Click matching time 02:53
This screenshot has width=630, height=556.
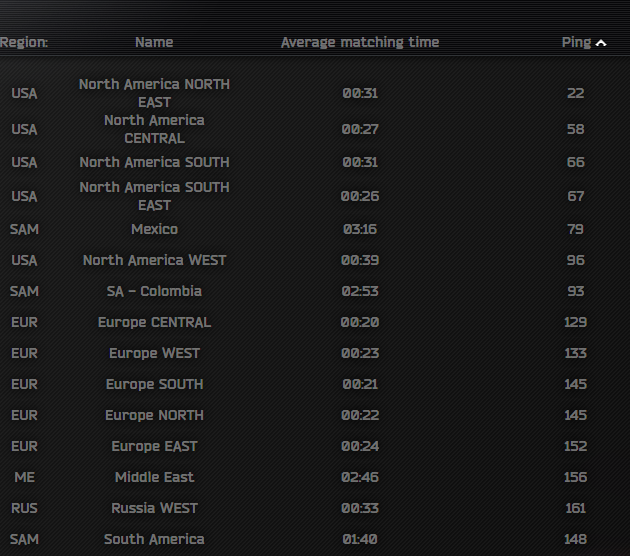[x=360, y=291]
